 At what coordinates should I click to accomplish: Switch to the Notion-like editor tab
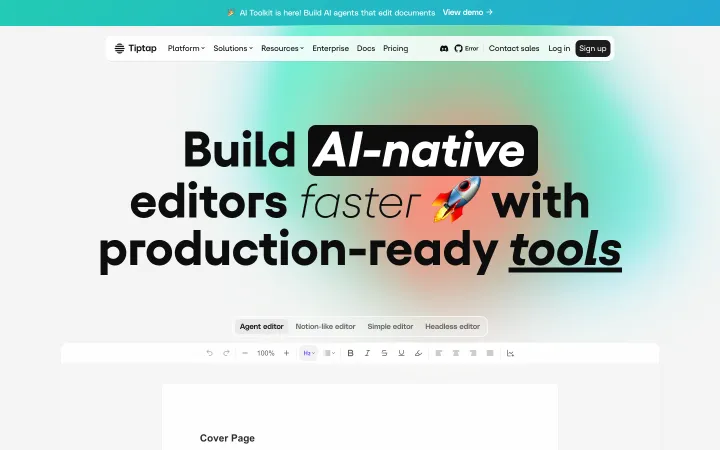[326, 326]
